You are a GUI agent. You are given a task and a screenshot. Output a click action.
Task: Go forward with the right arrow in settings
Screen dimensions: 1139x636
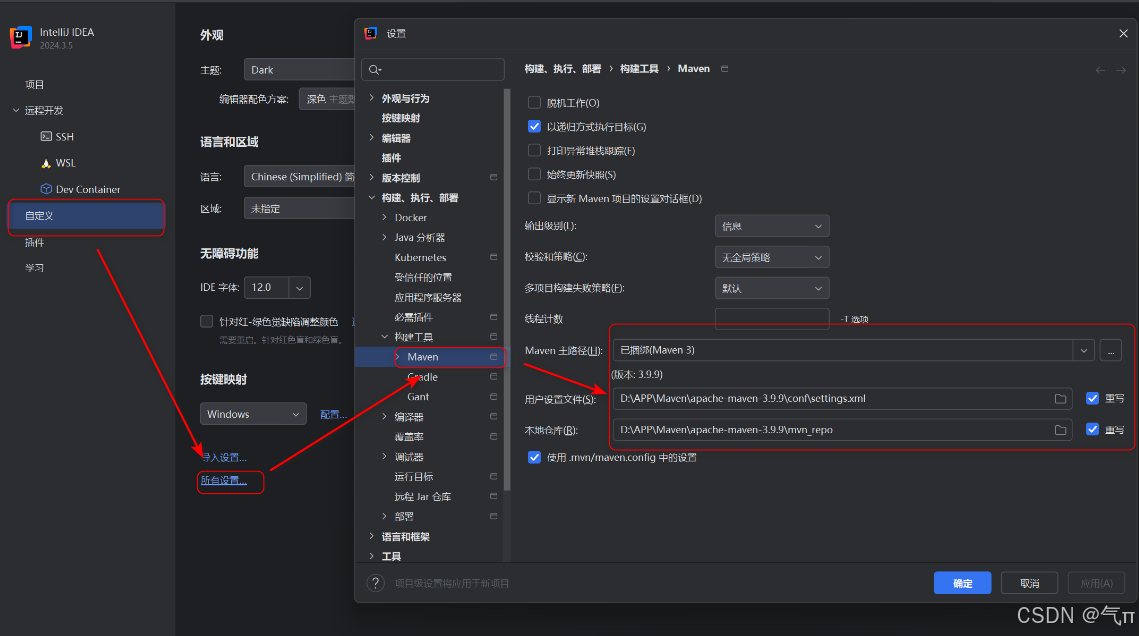(x=1121, y=70)
